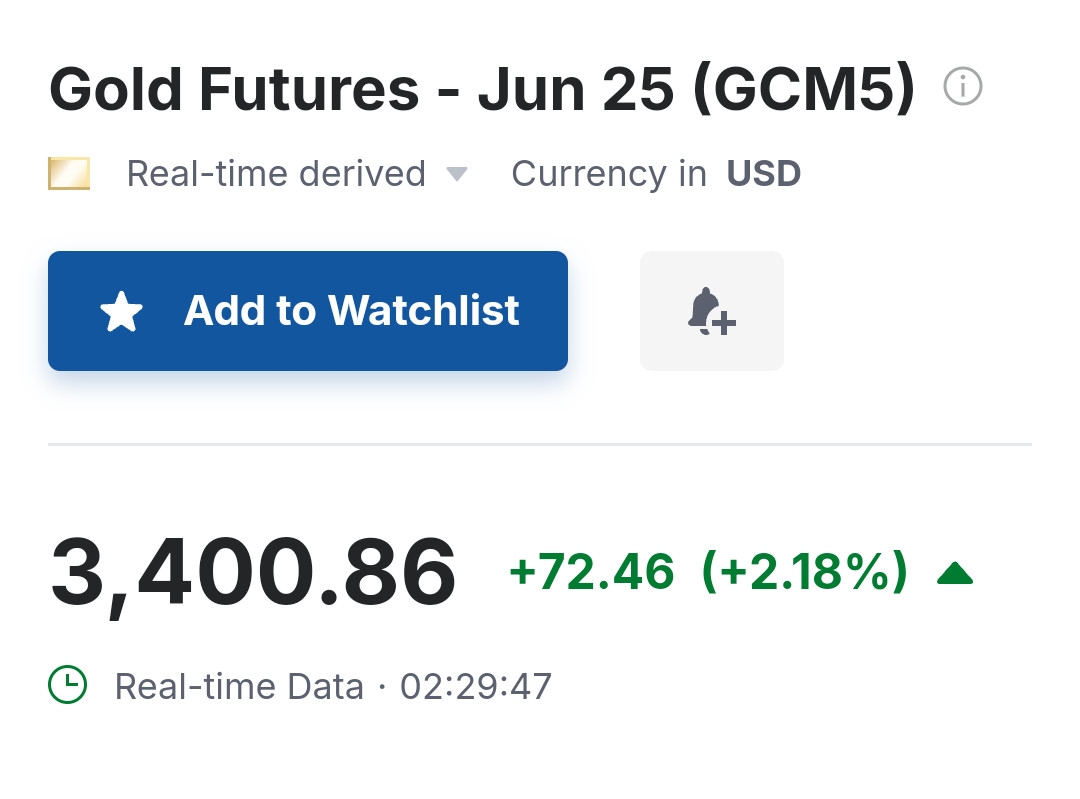The height and width of the screenshot is (799, 1080).
Task: Click the 02:29:47 timestamp
Action: click(x=476, y=687)
